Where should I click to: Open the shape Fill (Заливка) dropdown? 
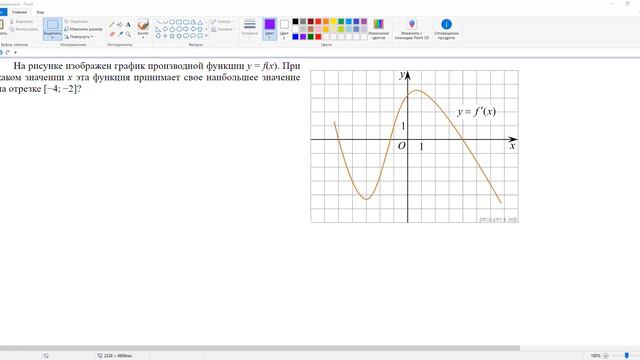(223, 29)
